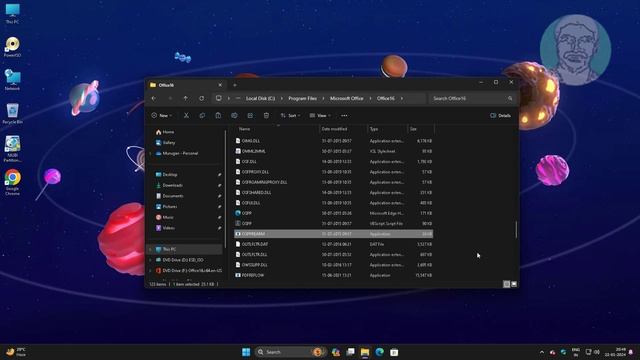The image size is (640, 360).
Task: Open the Windows Start button
Action: pyautogui.click(x=246, y=352)
